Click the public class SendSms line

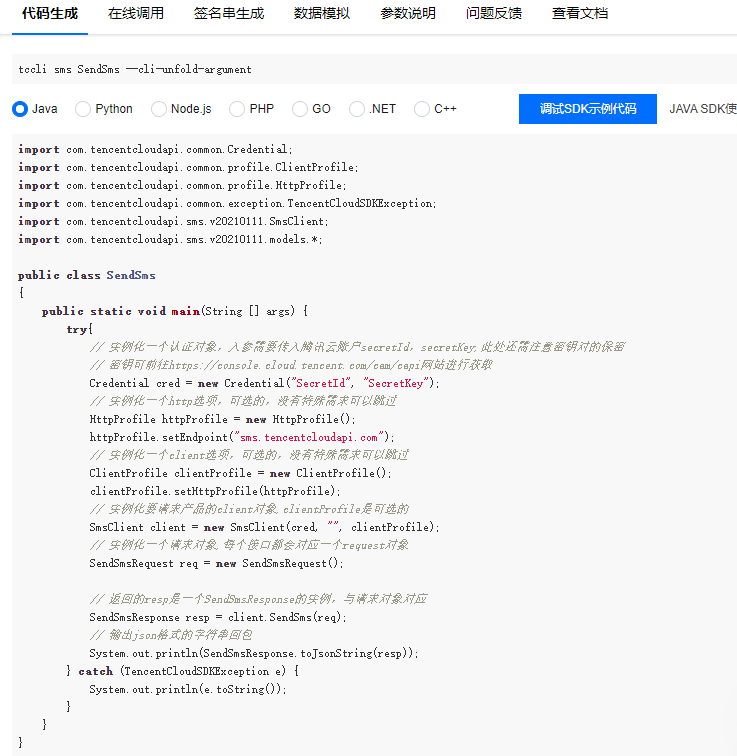pyautogui.click(x=87, y=275)
